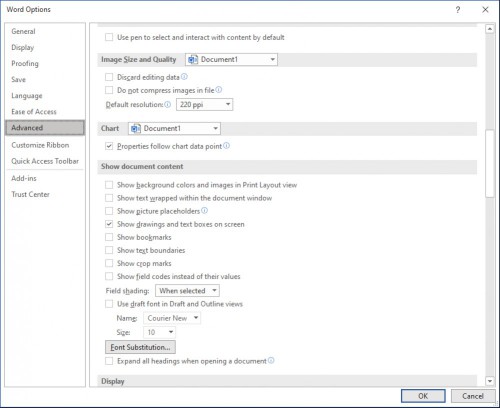This screenshot has height=408, width=500.
Task: Click info icon beside Expand all headings option
Action: tap(271, 360)
